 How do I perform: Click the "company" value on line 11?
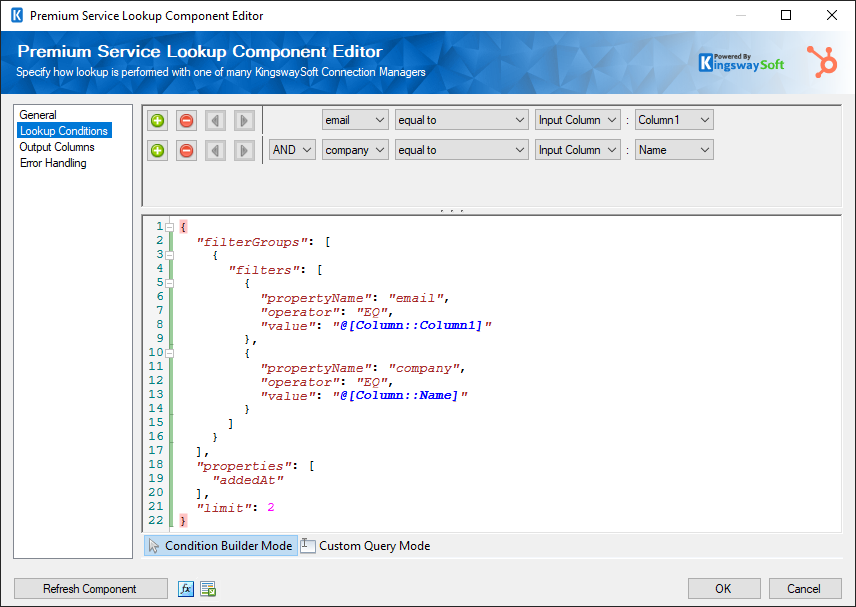(424, 368)
